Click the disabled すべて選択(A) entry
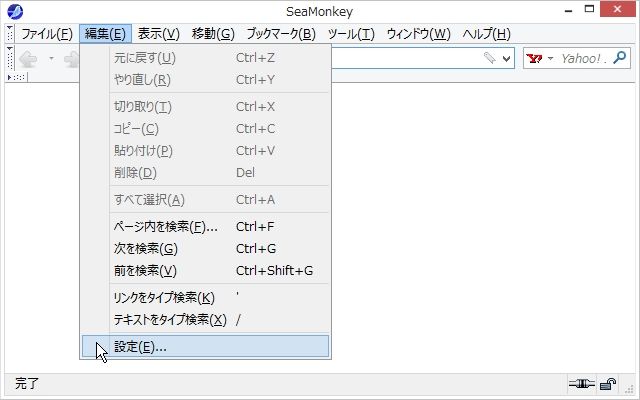Screen dimensions: 640x400 pos(205,200)
